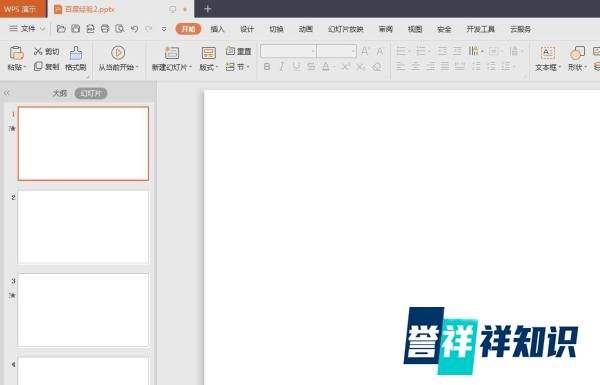Align text left
Viewport: 600px width, 385px height.
(401, 67)
